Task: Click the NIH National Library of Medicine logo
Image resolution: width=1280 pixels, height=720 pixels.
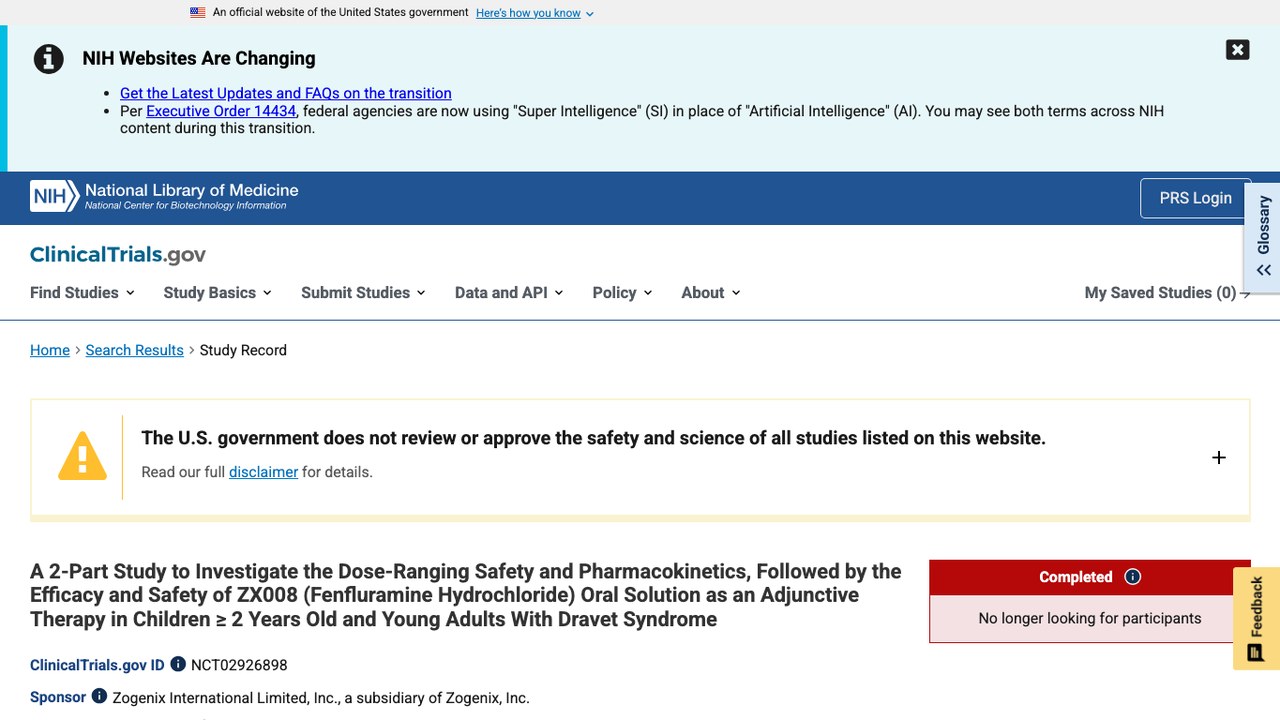Action: point(164,196)
